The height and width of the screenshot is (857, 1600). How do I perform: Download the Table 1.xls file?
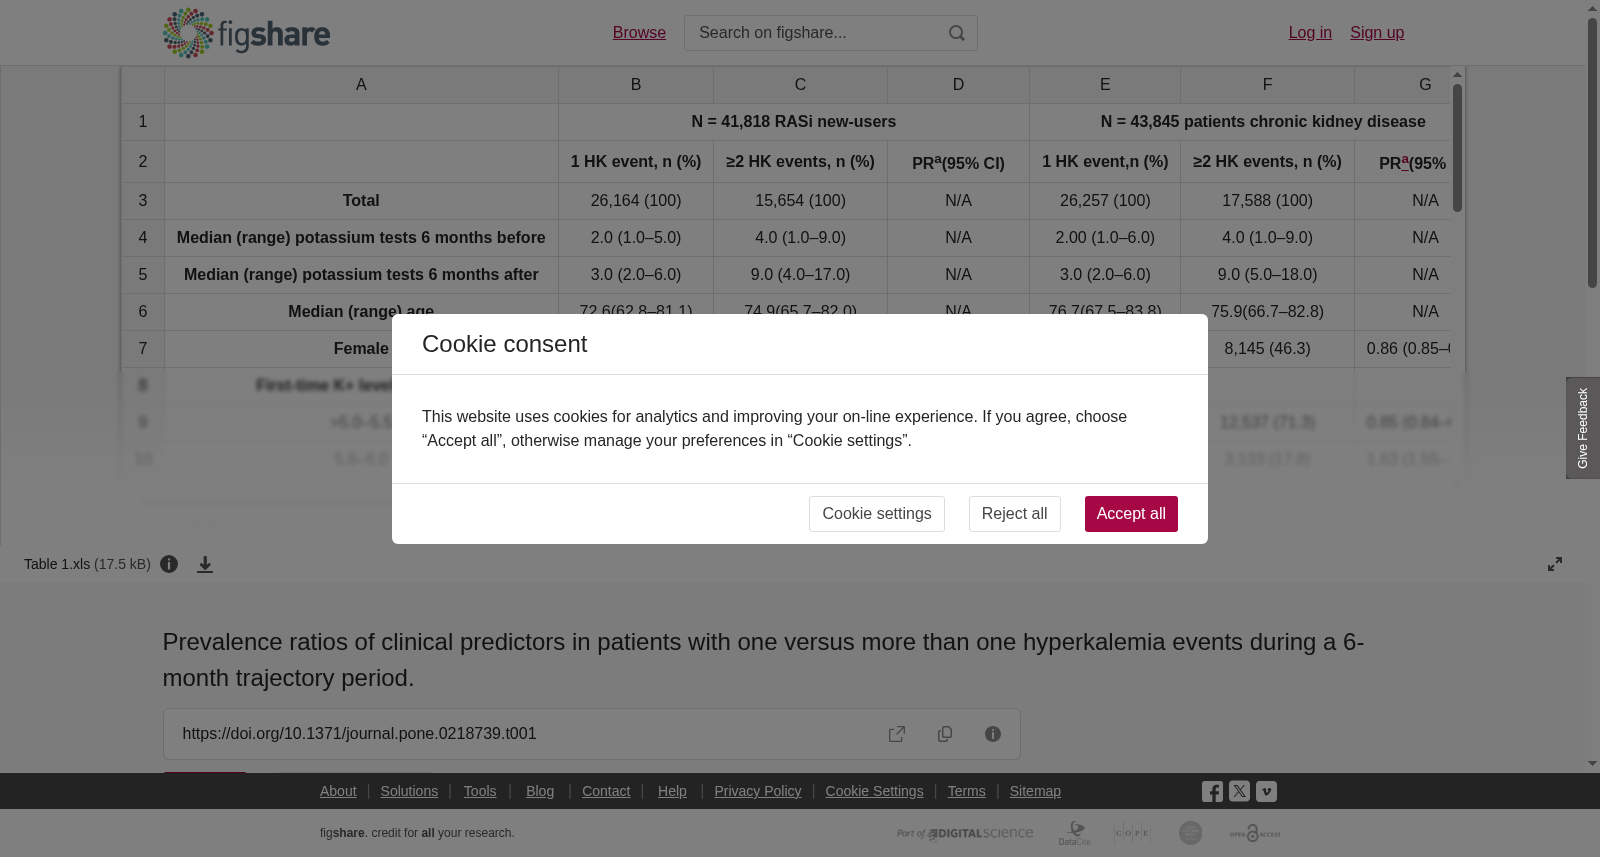click(x=205, y=564)
